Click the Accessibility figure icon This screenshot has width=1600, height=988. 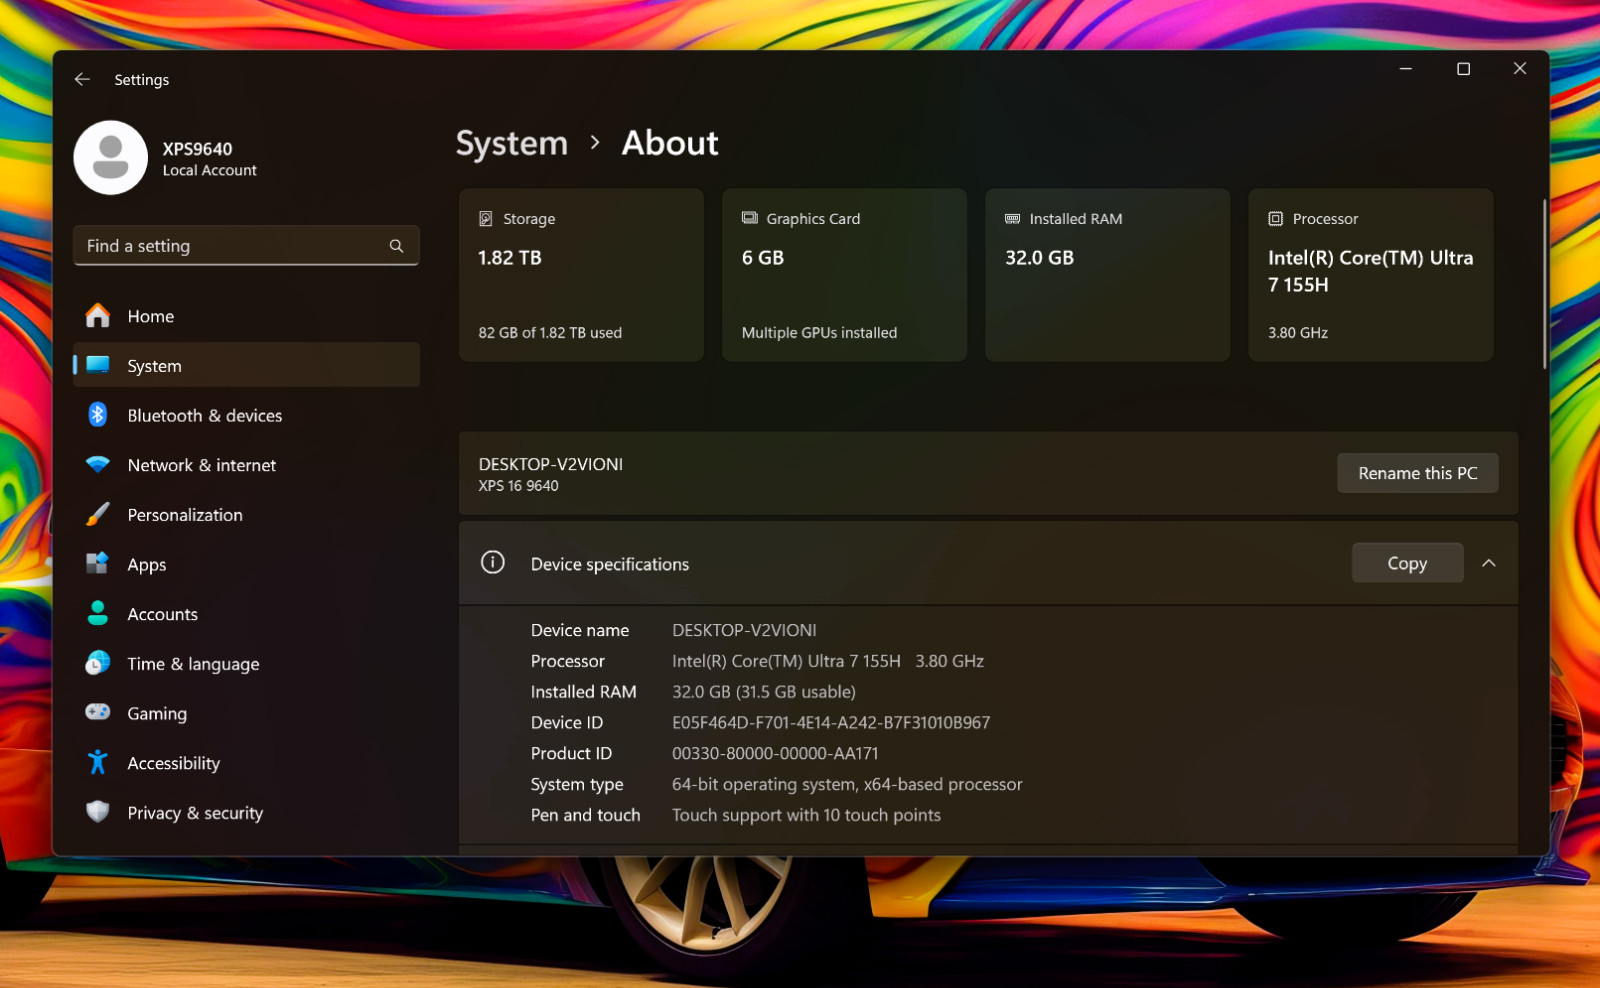[97, 762]
